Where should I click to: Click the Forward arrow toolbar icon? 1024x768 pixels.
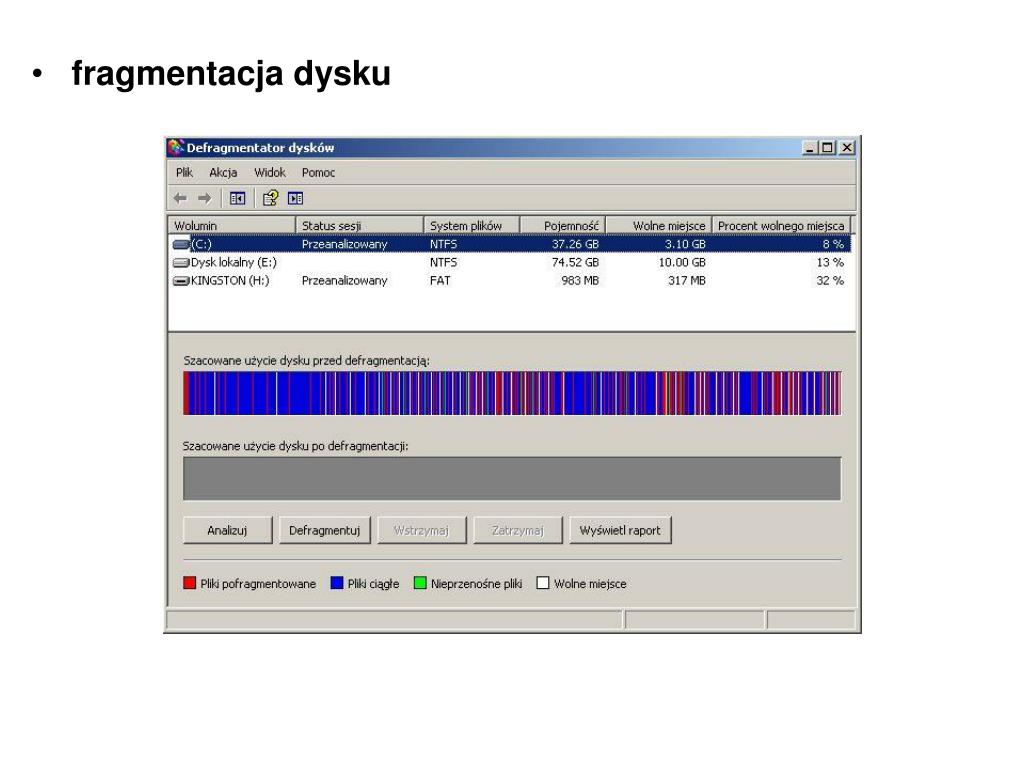pos(204,198)
